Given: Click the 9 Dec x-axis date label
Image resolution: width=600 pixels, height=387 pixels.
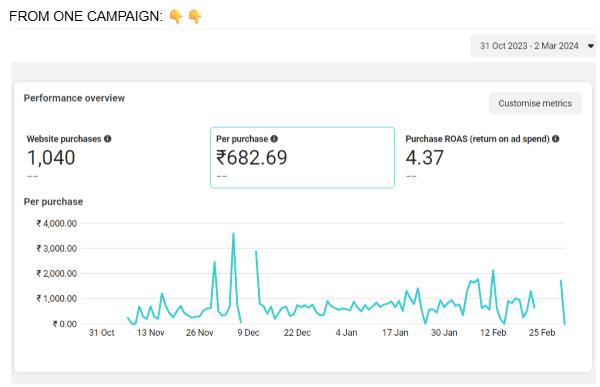Looking at the screenshot, I should (248, 333).
